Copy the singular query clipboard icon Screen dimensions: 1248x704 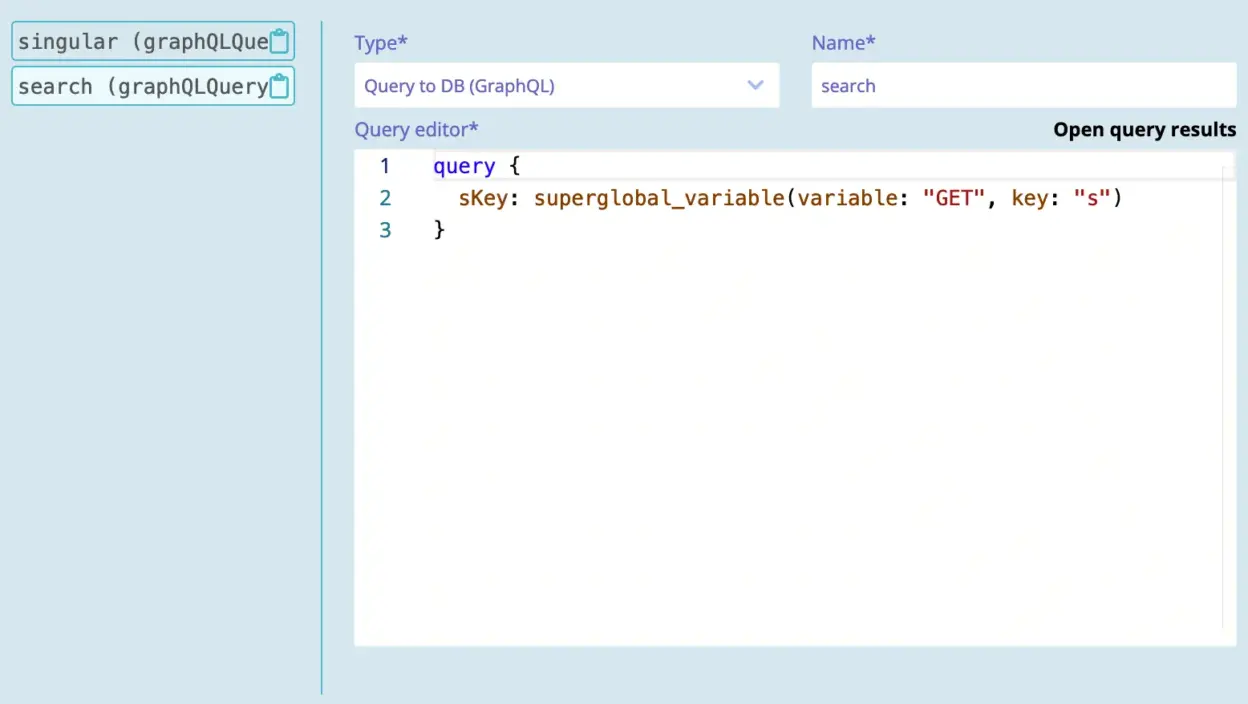click(280, 42)
